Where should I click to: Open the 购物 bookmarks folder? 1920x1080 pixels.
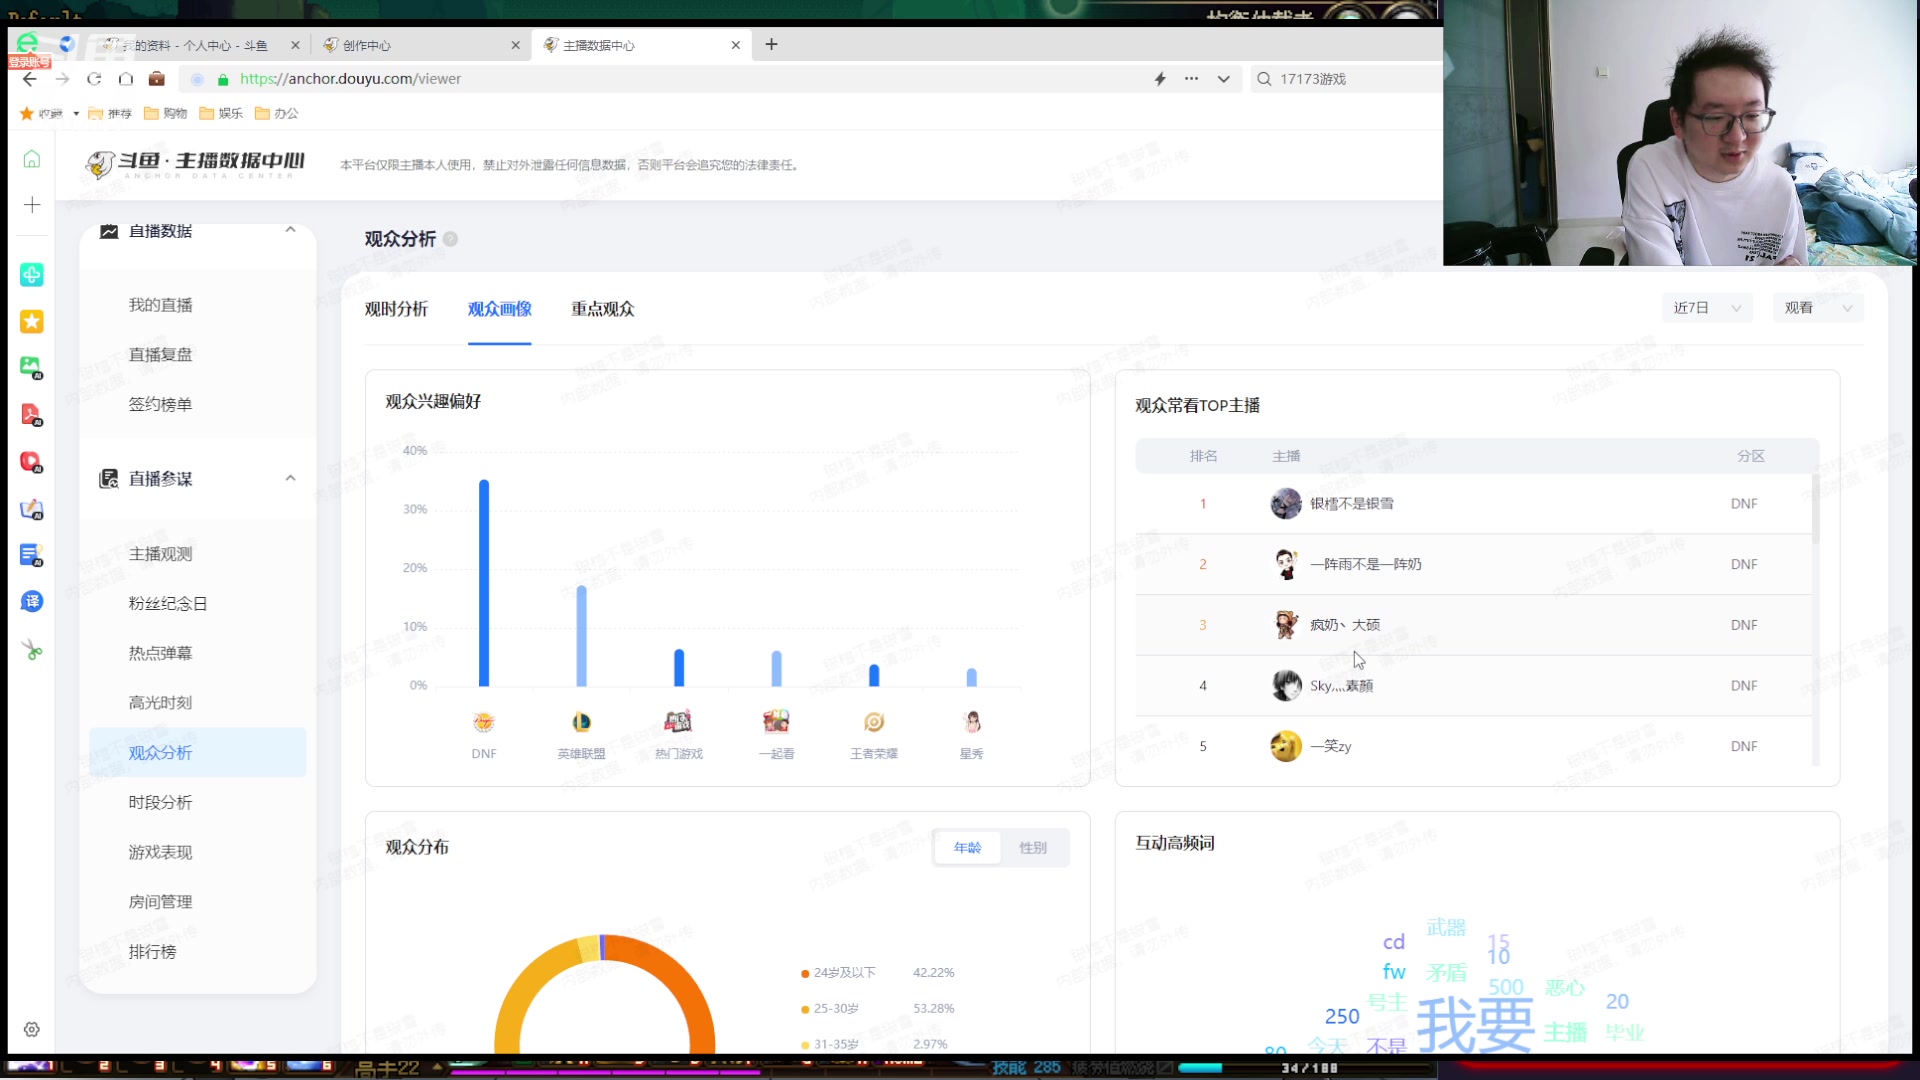166,113
